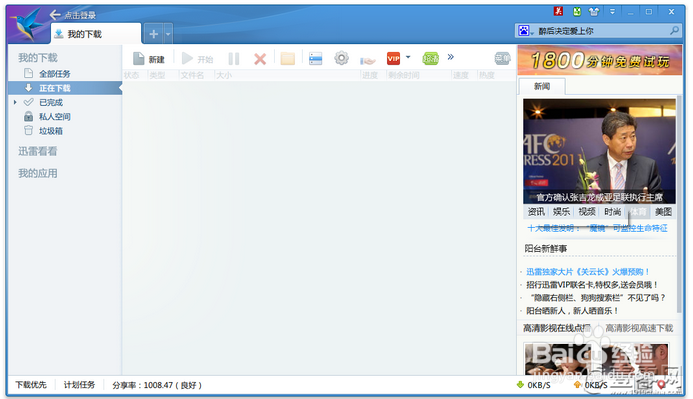Select the 时尚 news category tab
The image size is (693, 399).
pyautogui.click(x=613, y=212)
